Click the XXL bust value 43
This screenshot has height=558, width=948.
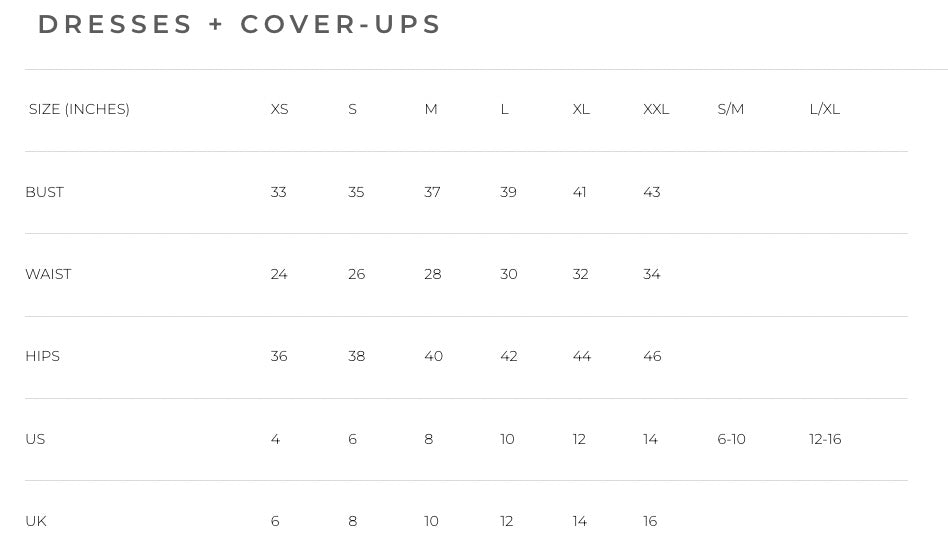[x=651, y=192]
